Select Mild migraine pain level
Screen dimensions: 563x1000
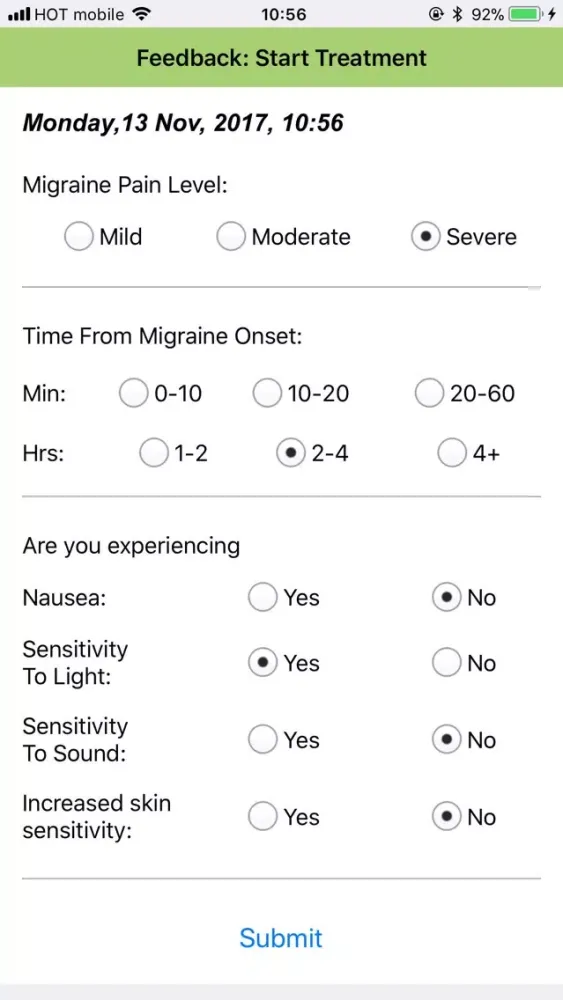click(x=78, y=237)
